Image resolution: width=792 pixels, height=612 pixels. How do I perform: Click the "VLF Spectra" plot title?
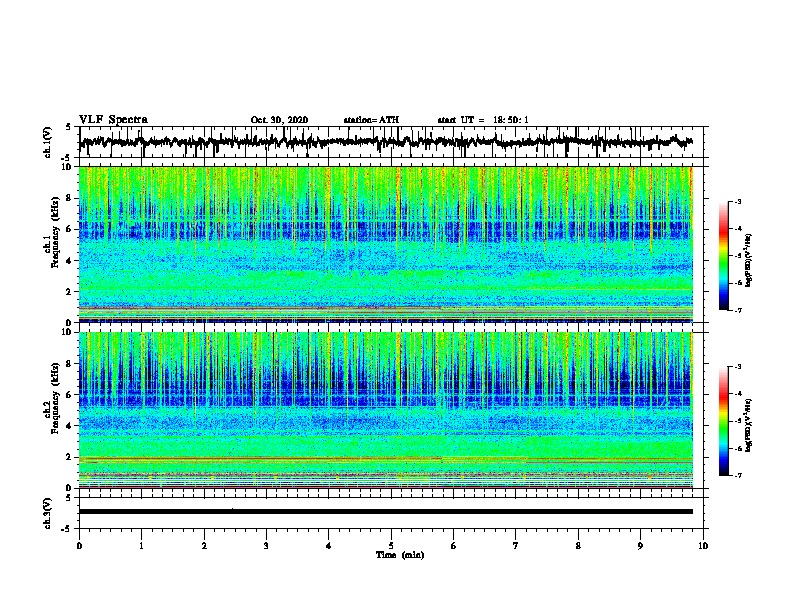[x=113, y=119]
